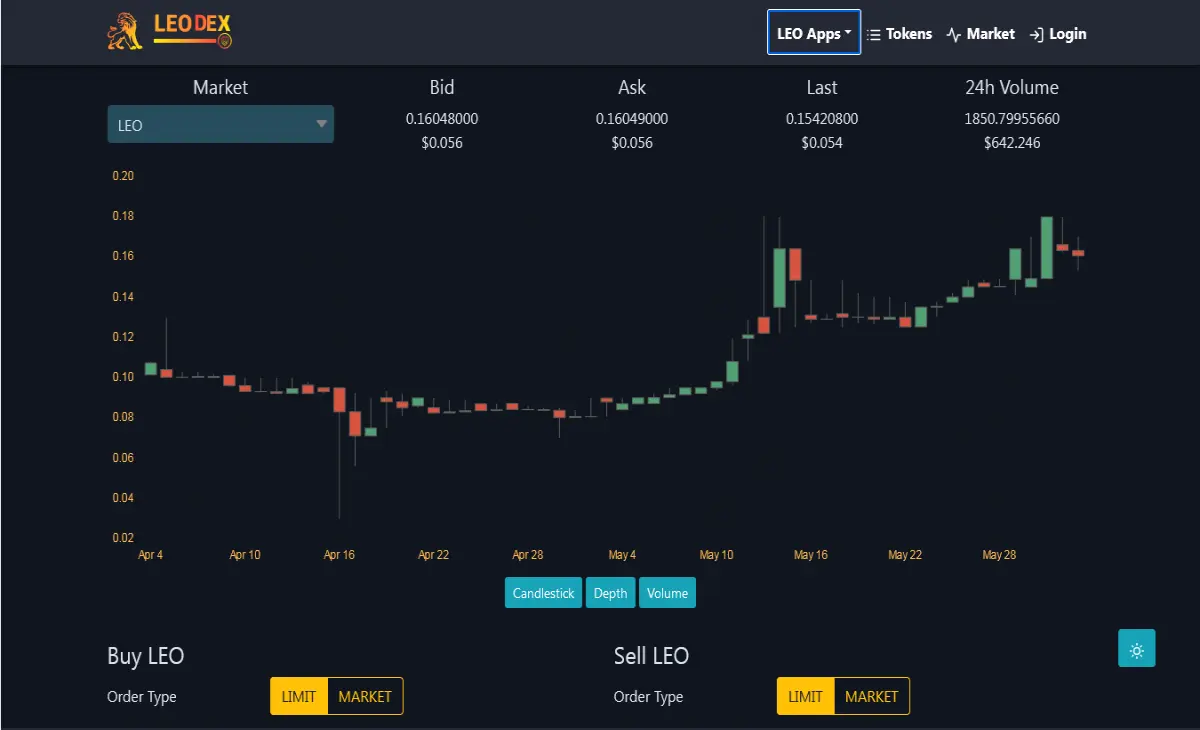Click the LeoDex lion logo
The height and width of the screenshot is (730, 1200).
169,31
